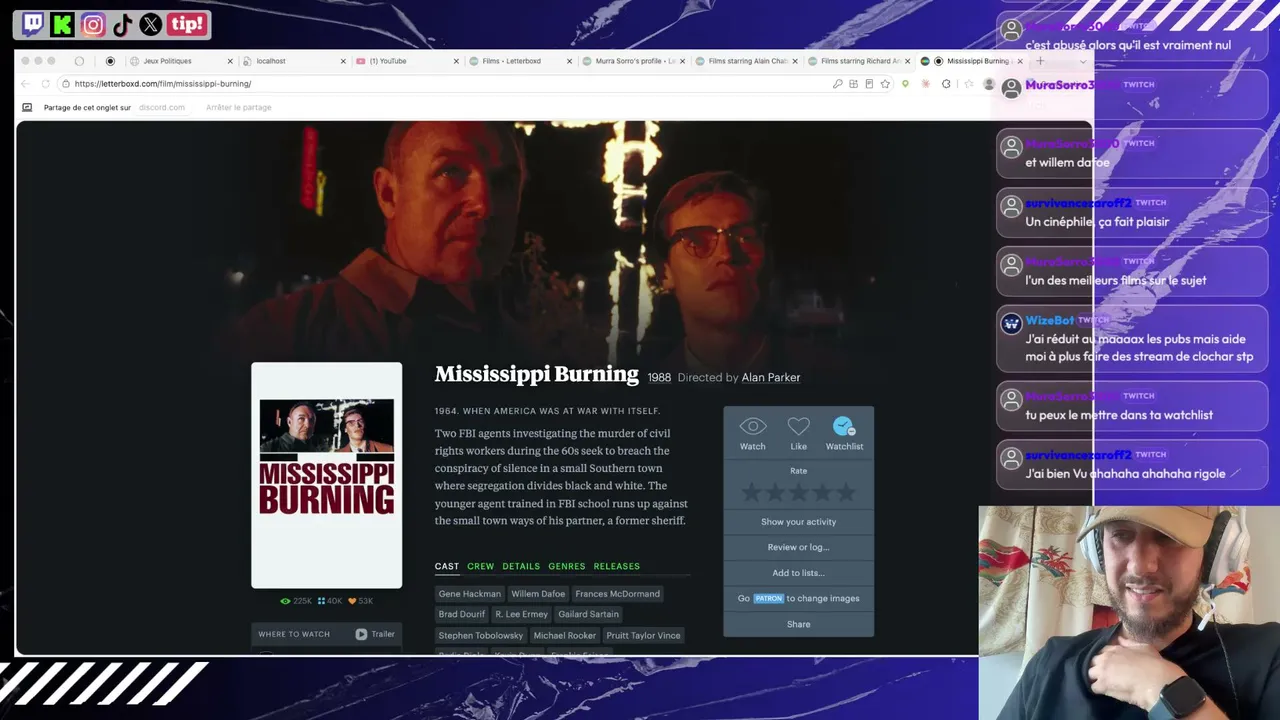Click the Share button
This screenshot has height=720, width=1280.
799,624
